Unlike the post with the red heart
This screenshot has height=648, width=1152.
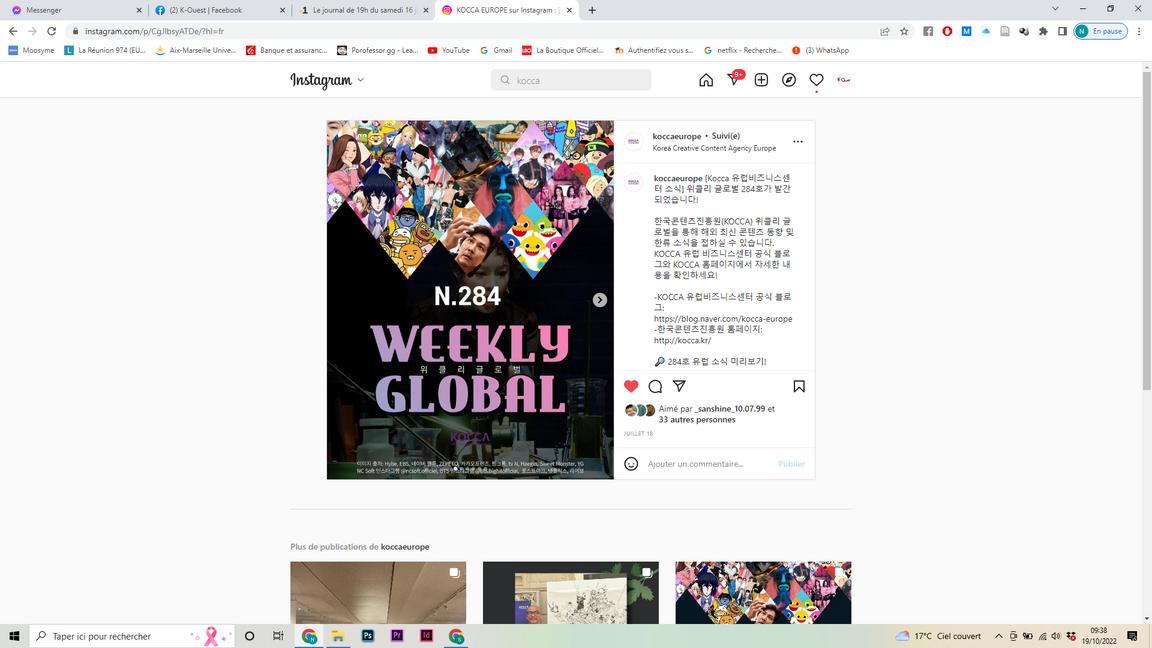pos(631,386)
